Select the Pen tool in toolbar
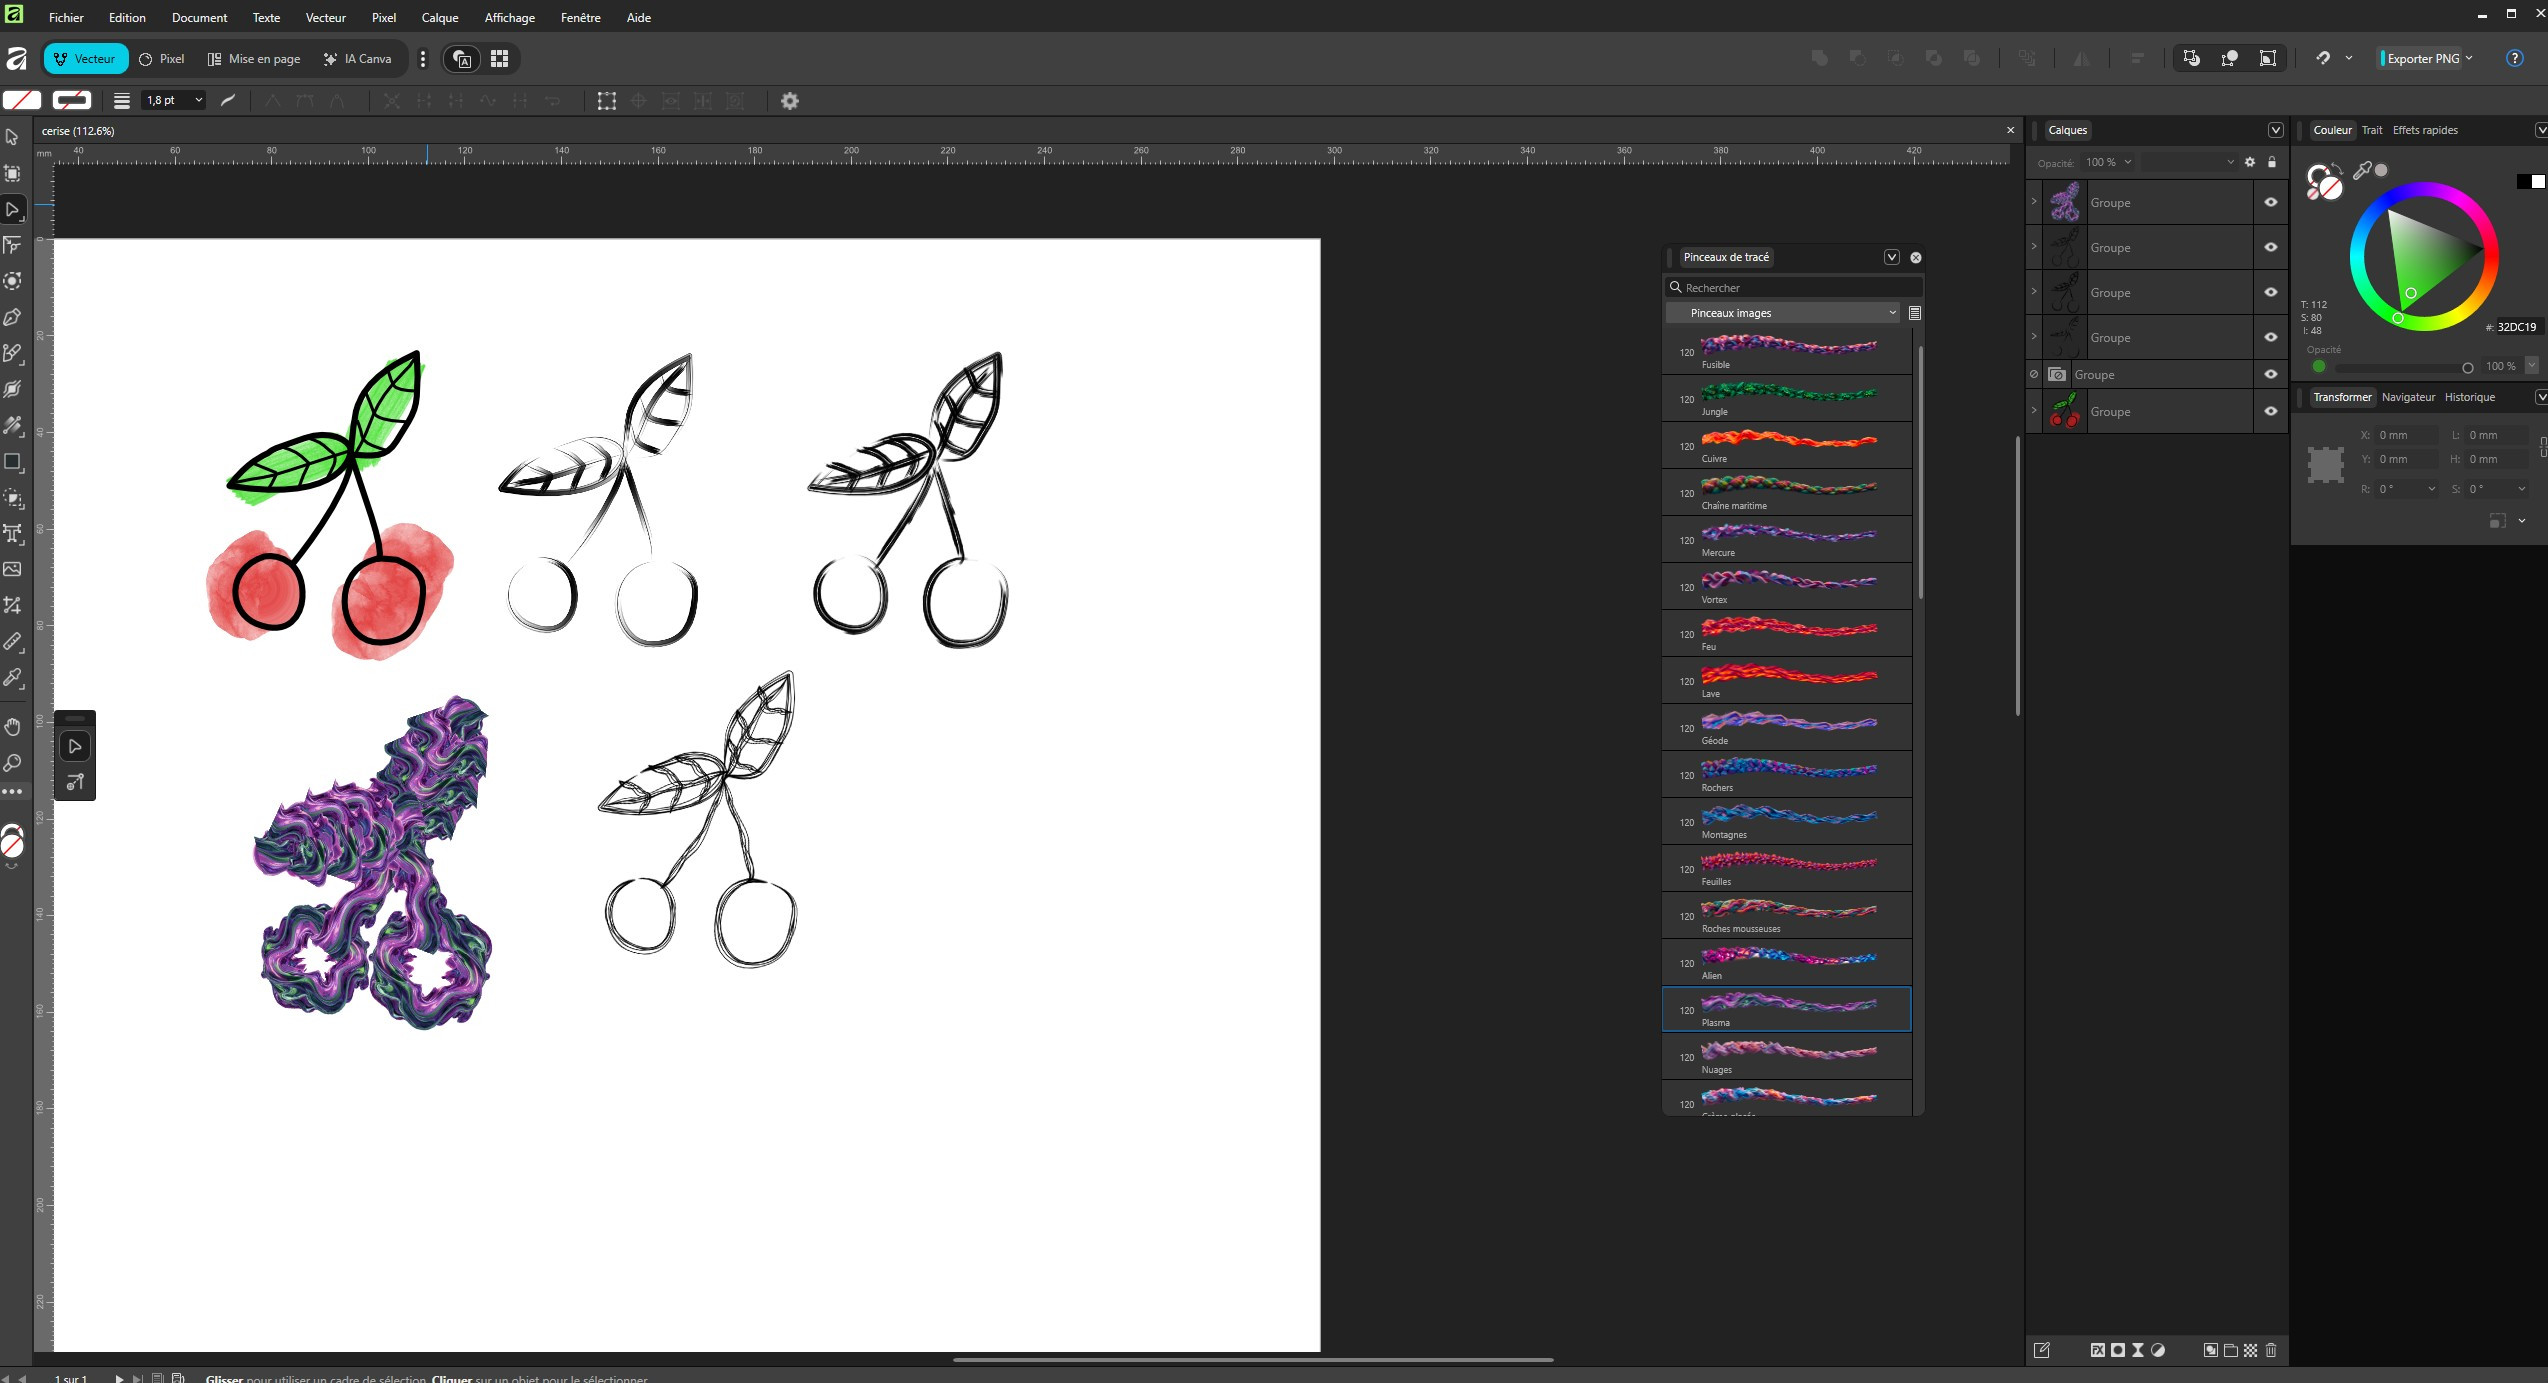The image size is (2548, 1383). click(x=13, y=317)
